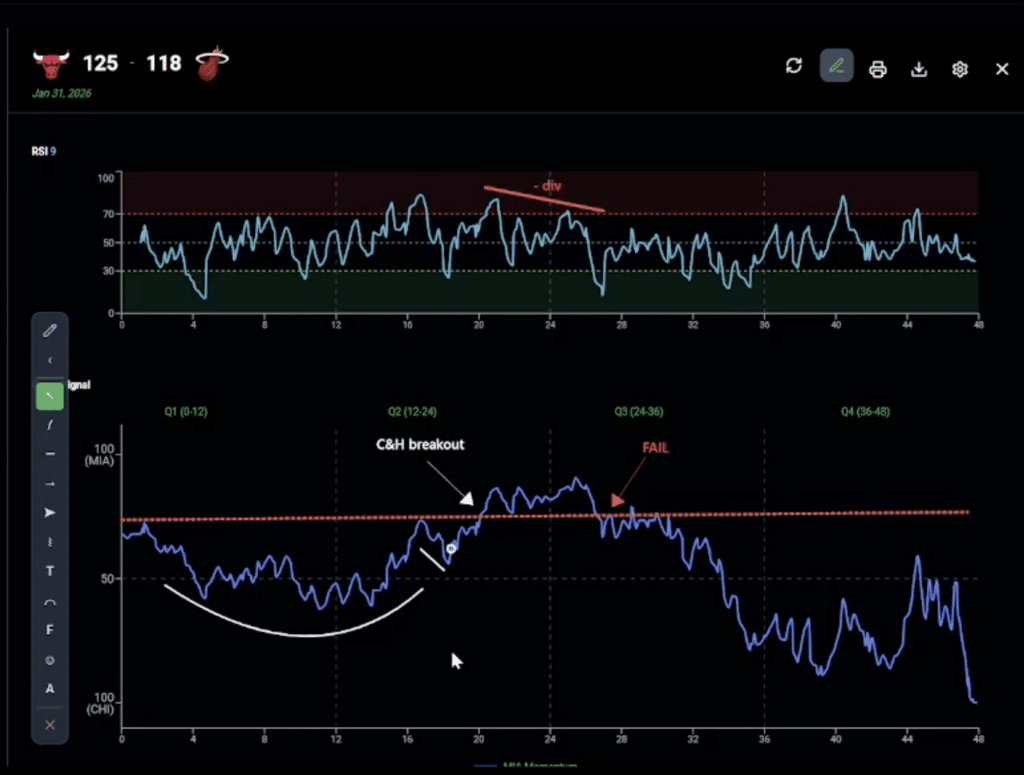1024x775 pixels.
Task: Clear drawings with the X at toolbar bottom
Action: [x=50, y=724]
